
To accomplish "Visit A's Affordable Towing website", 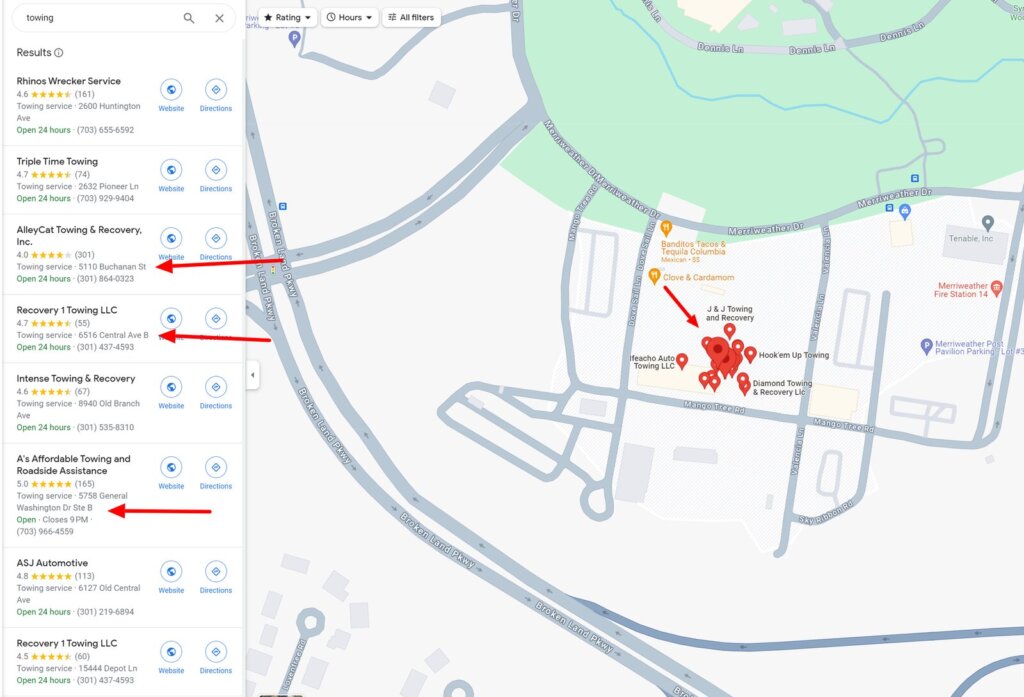I will (x=171, y=467).
